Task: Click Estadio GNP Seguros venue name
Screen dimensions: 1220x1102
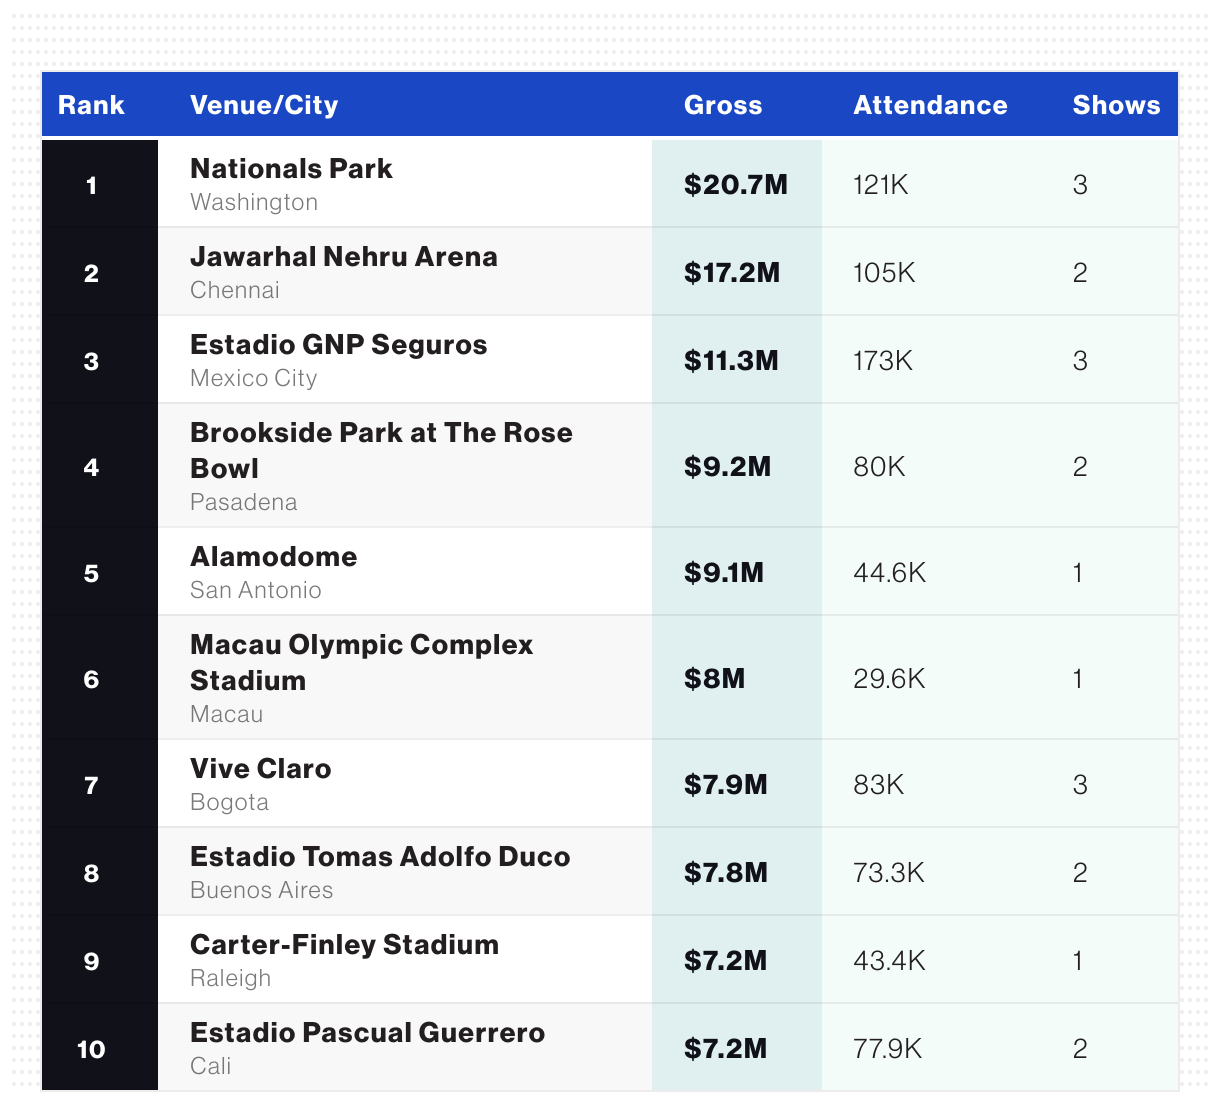Action: click(x=338, y=345)
